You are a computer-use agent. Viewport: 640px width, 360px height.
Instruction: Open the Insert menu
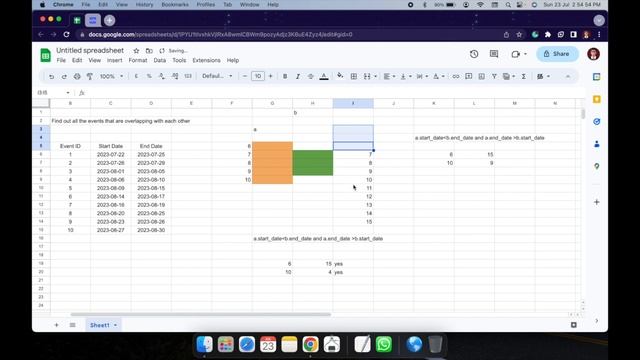point(114,60)
